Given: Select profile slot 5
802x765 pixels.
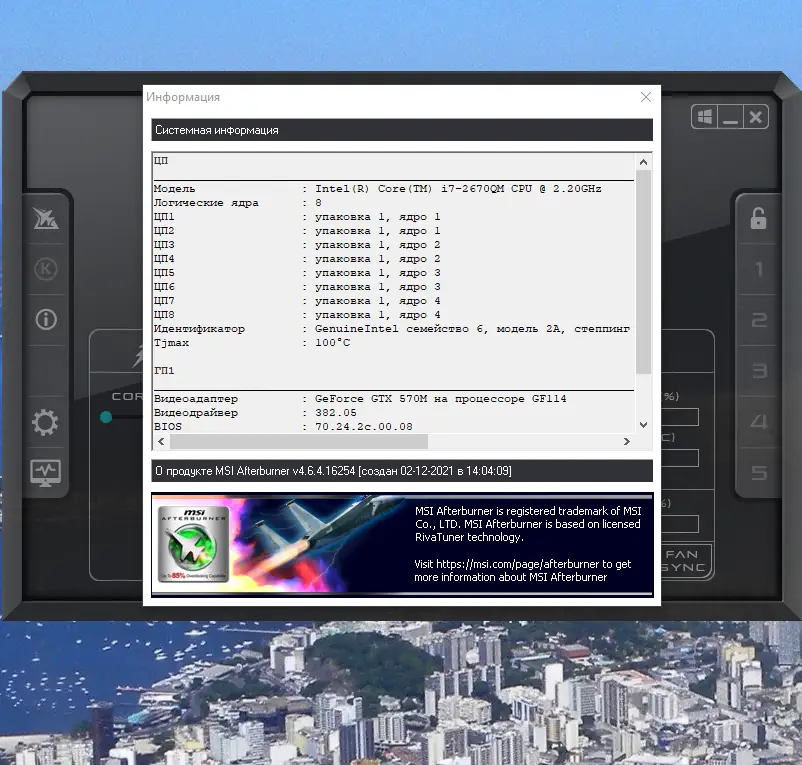Looking at the screenshot, I should click(x=759, y=472).
